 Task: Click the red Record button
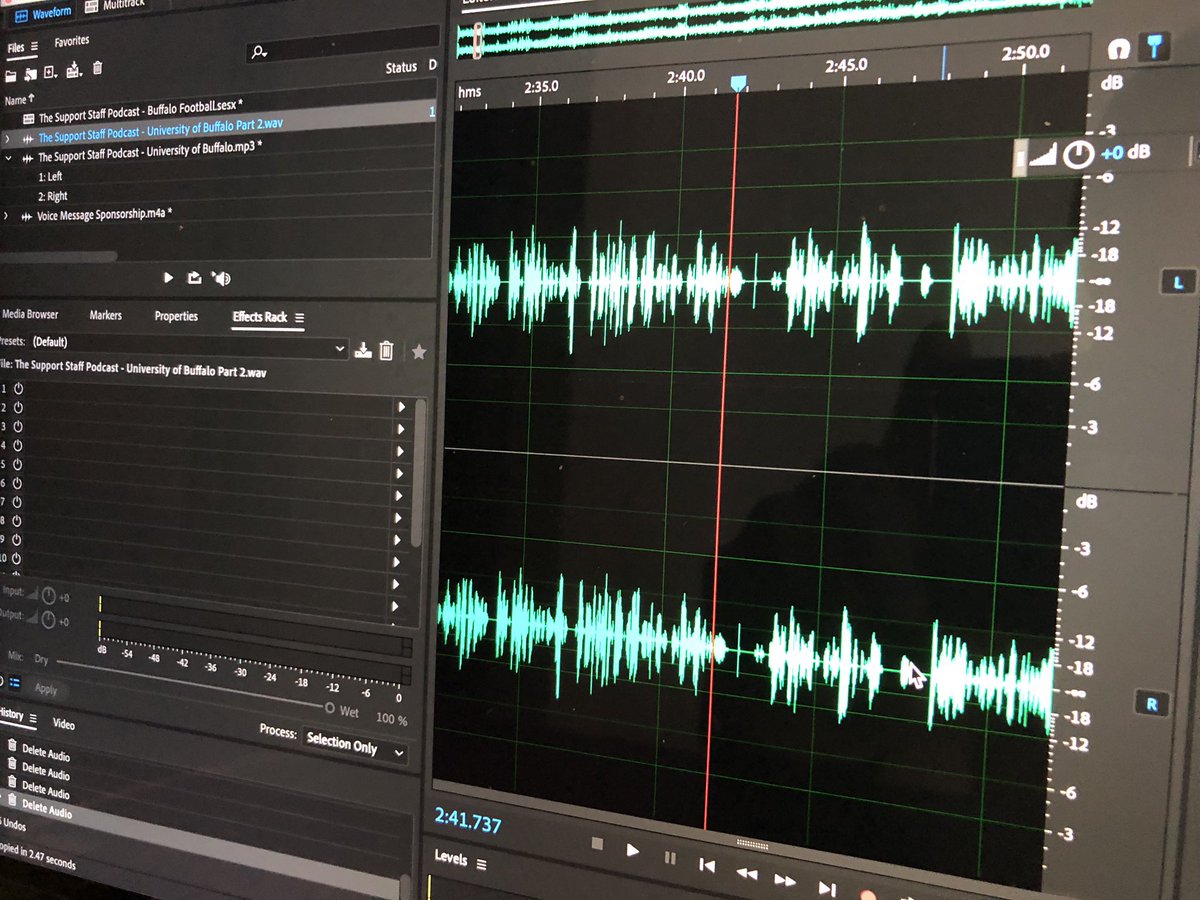(868, 894)
